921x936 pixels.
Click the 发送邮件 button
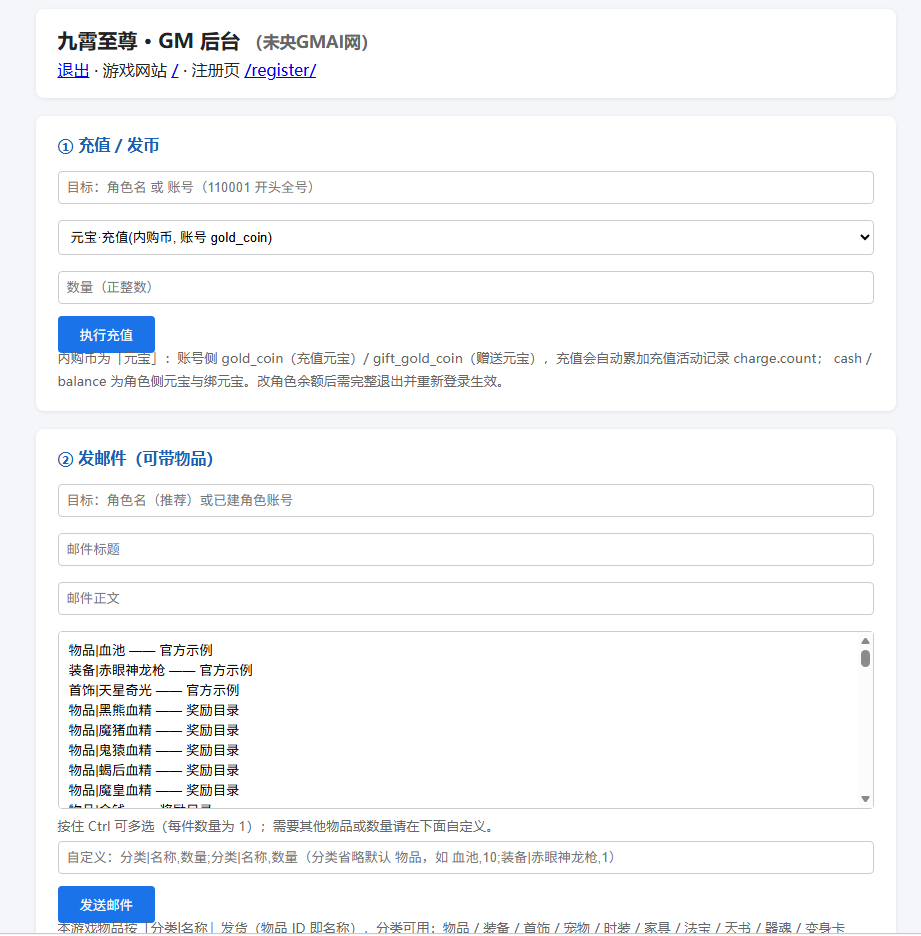point(106,904)
